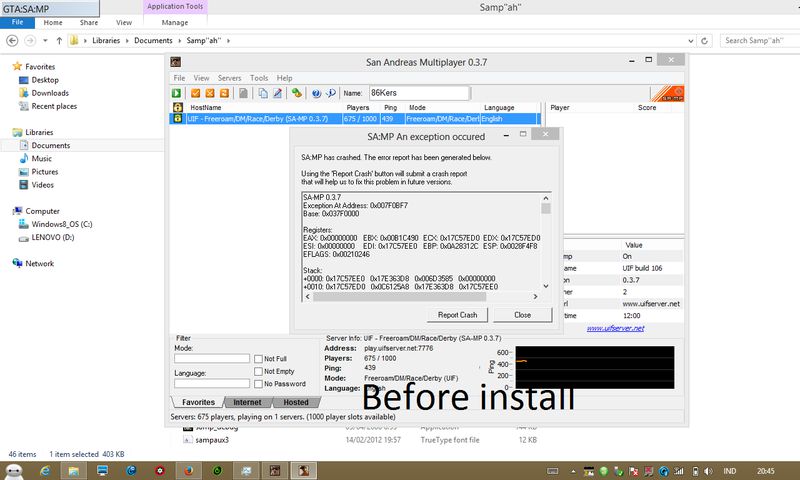Viewport: 800px width, 480px height.
Task: Enable the Not Full filter checkbox
Action: [258, 359]
